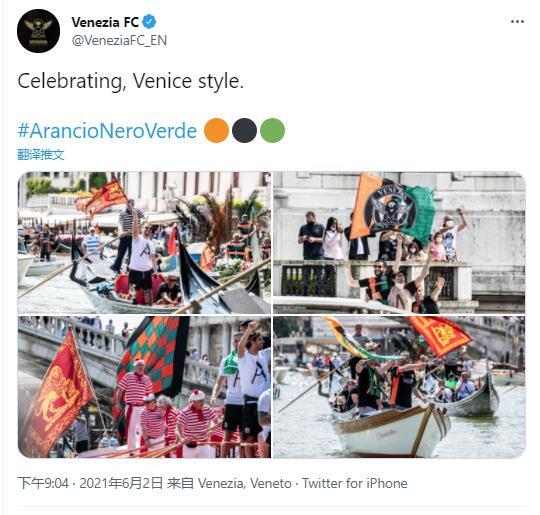The image size is (540, 515).
Task: Click the 下午9:04 timestamp
Action: pyautogui.click(x=43, y=483)
